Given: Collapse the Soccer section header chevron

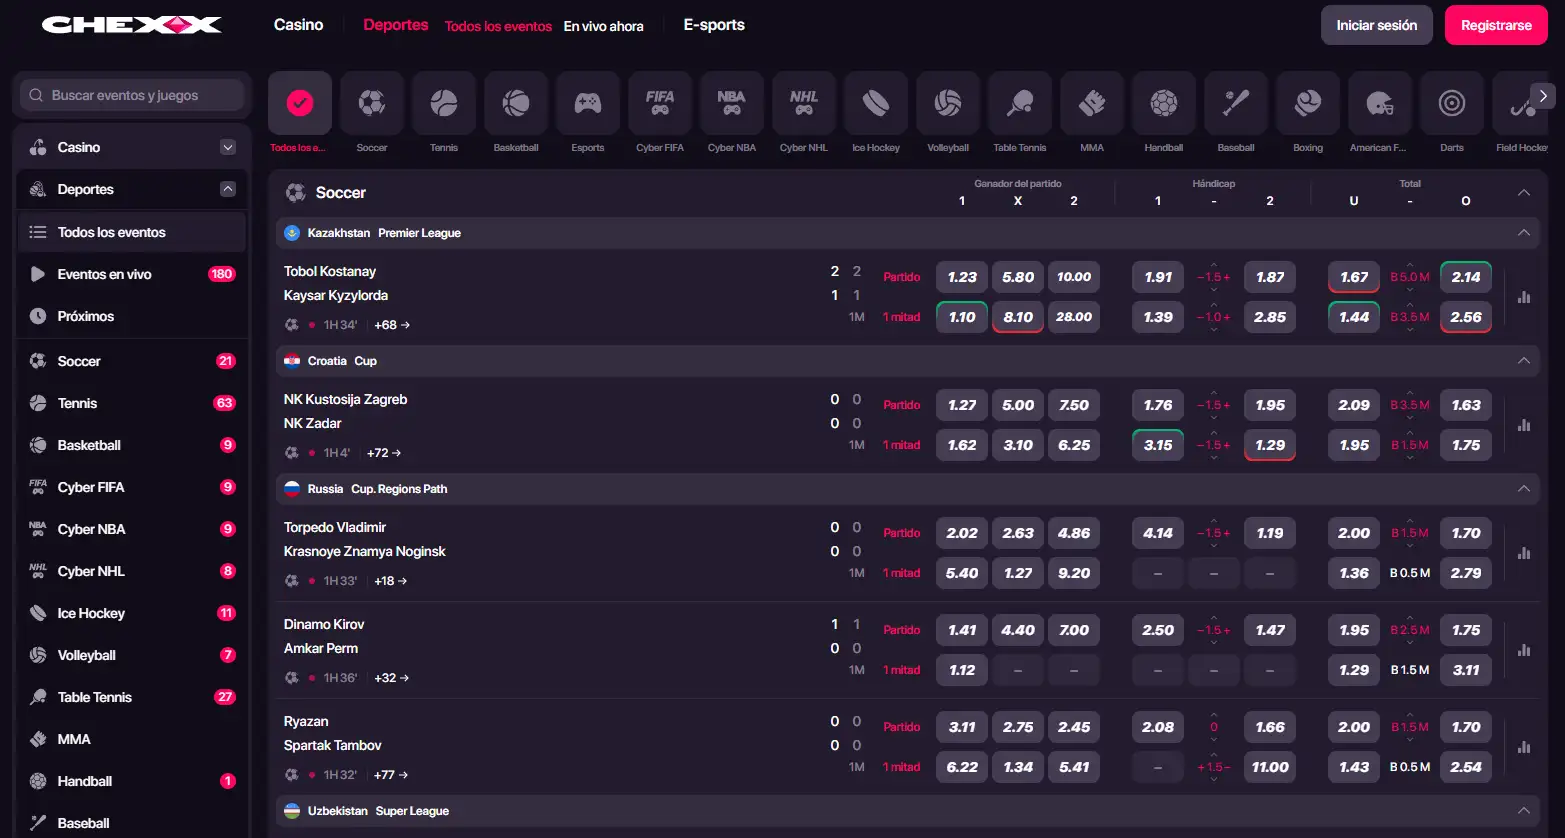Looking at the screenshot, I should (1524, 193).
